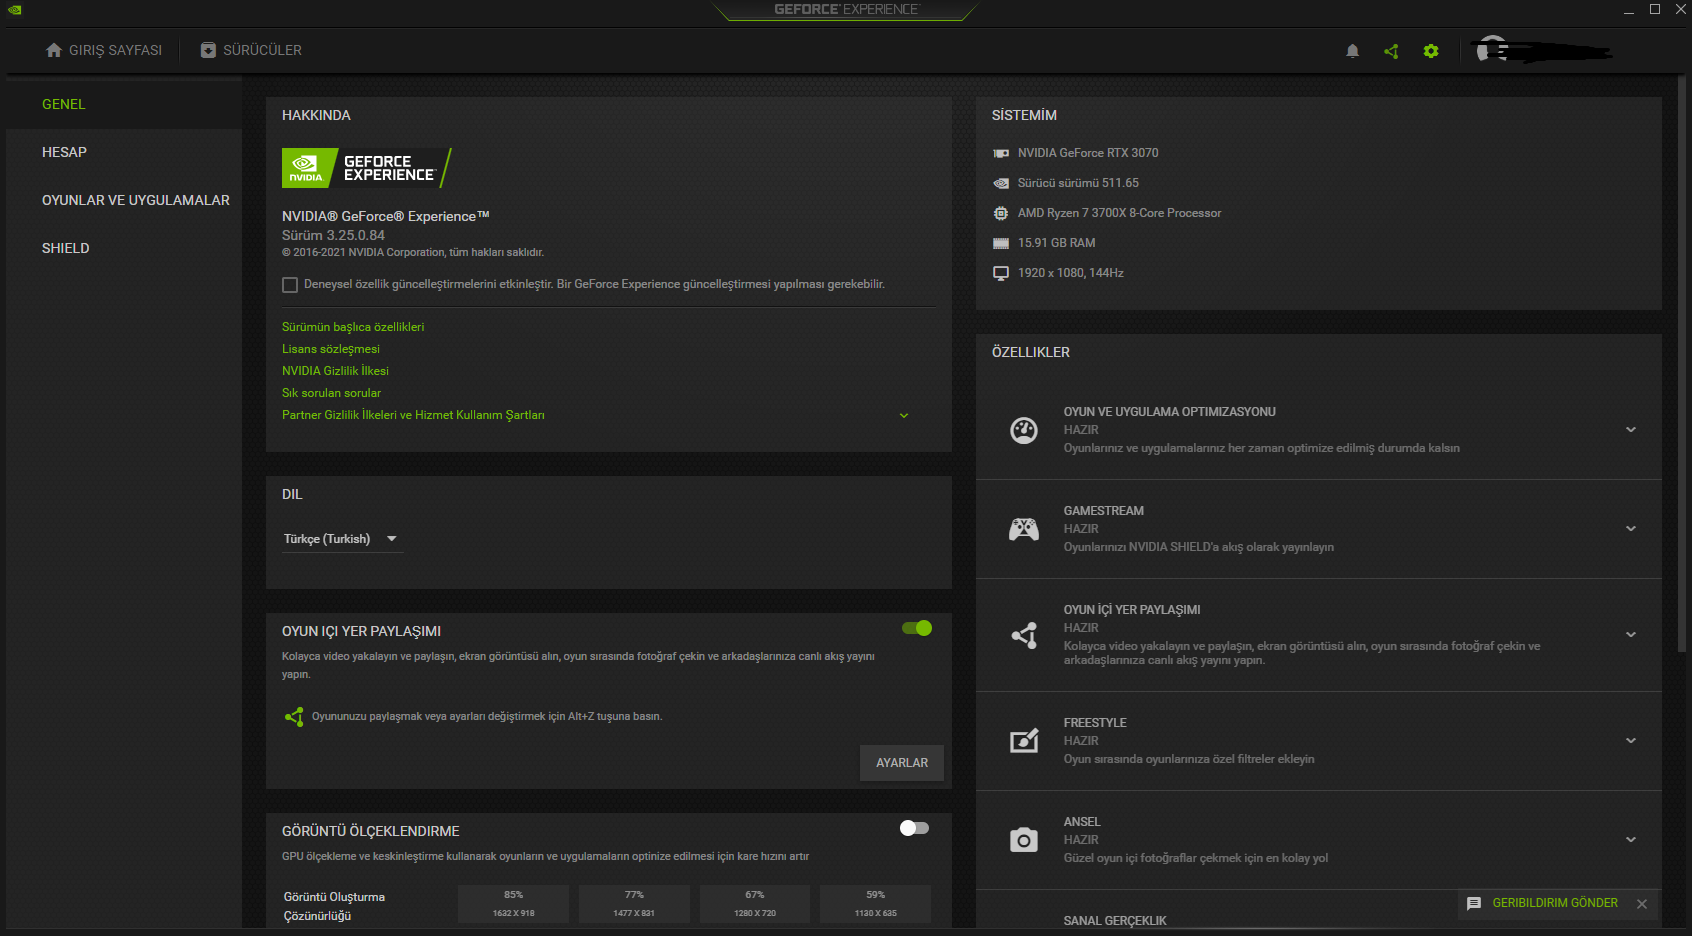Click the GeForce Experience logo image
Screen dimensions: 1692x936
367,168
